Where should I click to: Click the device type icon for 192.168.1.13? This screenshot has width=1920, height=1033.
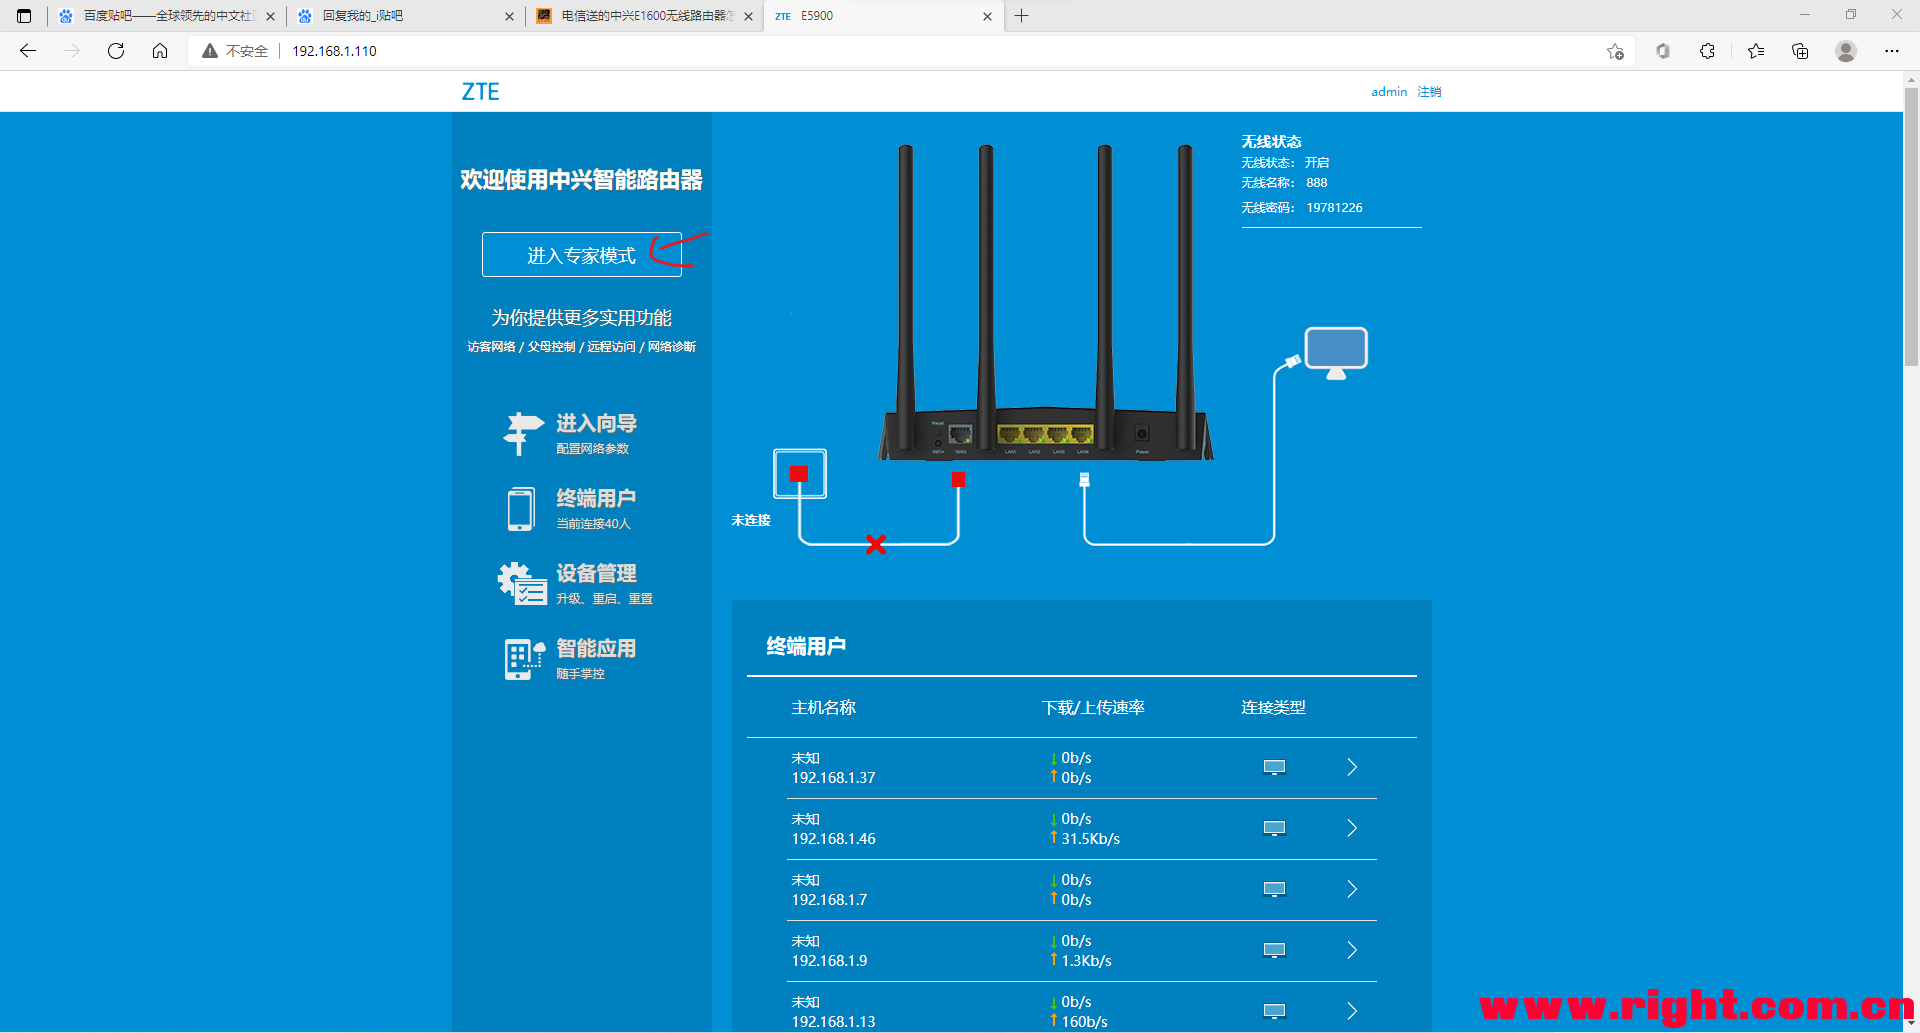click(1274, 1012)
